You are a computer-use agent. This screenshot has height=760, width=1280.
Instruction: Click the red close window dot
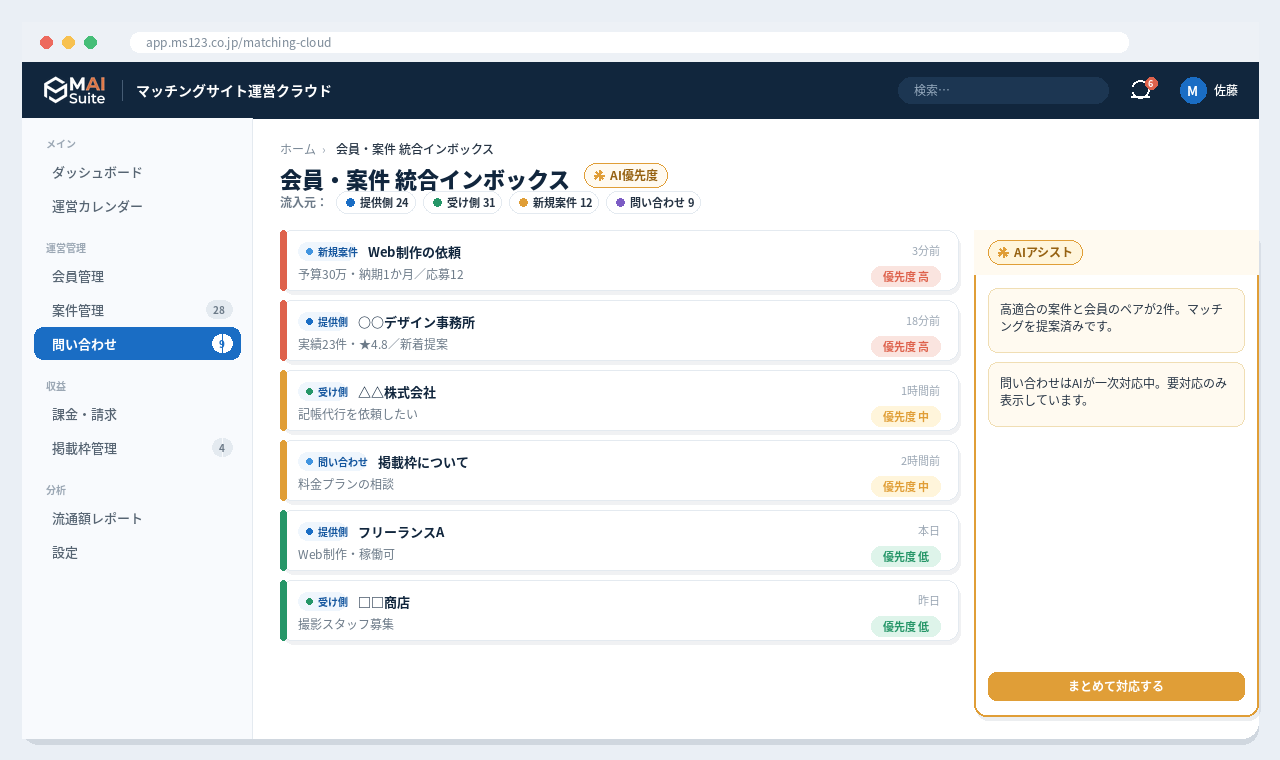tap(46, 42)
